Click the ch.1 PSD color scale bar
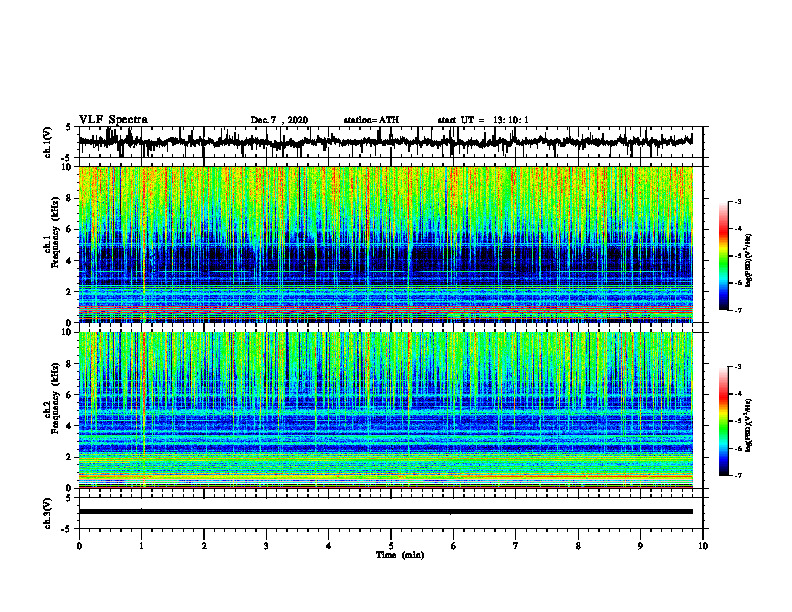The width and height of the screenshot is (792, 612). [723, 256]
